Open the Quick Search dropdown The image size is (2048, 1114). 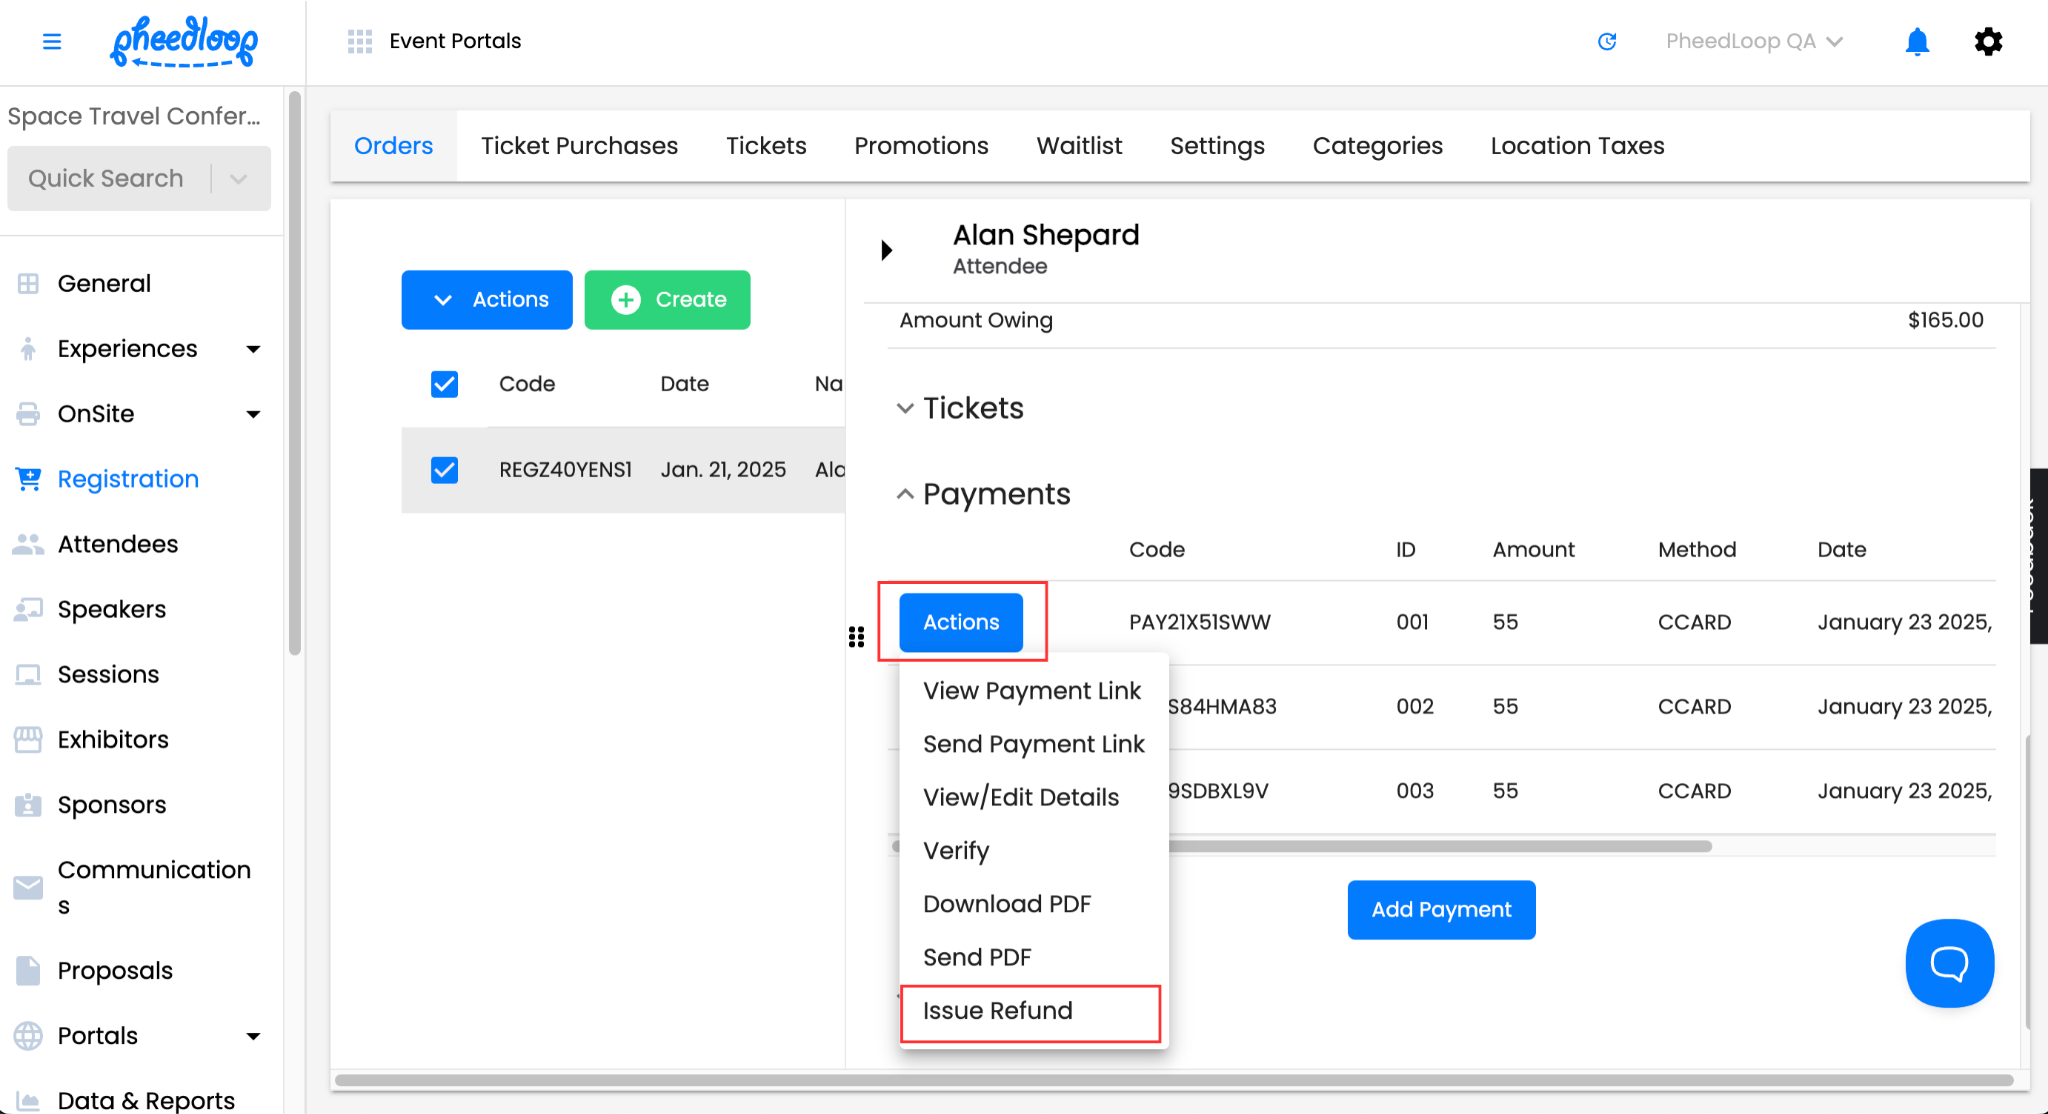pos(238,179)
